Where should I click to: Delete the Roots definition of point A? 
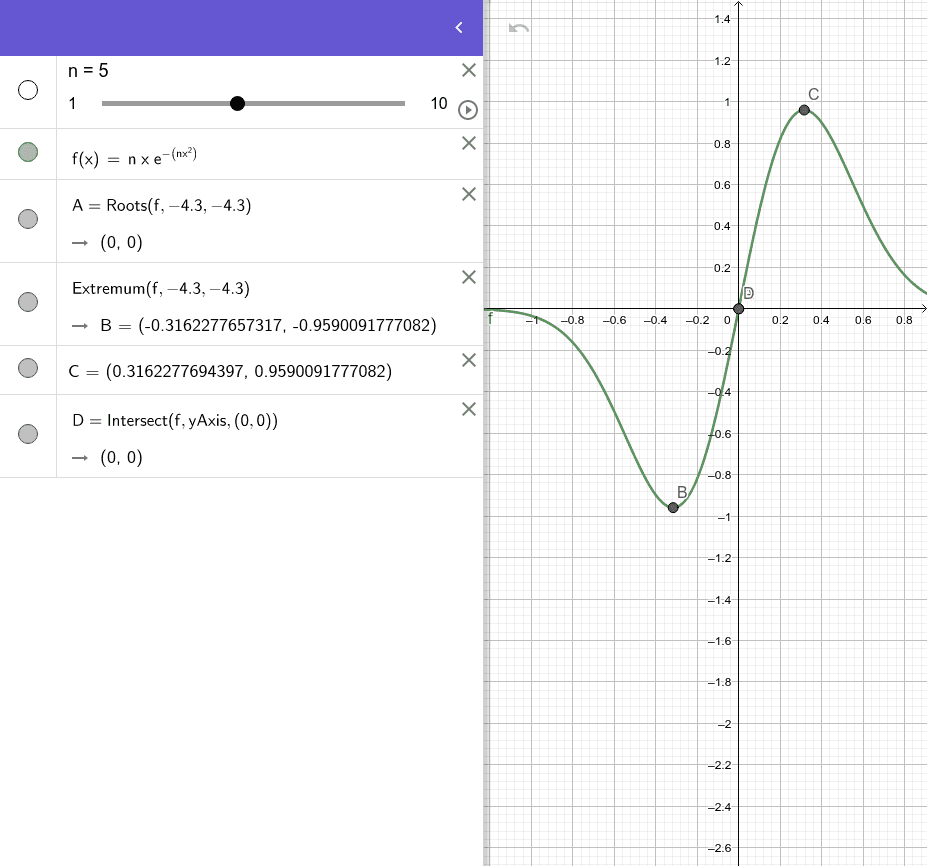pos(467,194)
